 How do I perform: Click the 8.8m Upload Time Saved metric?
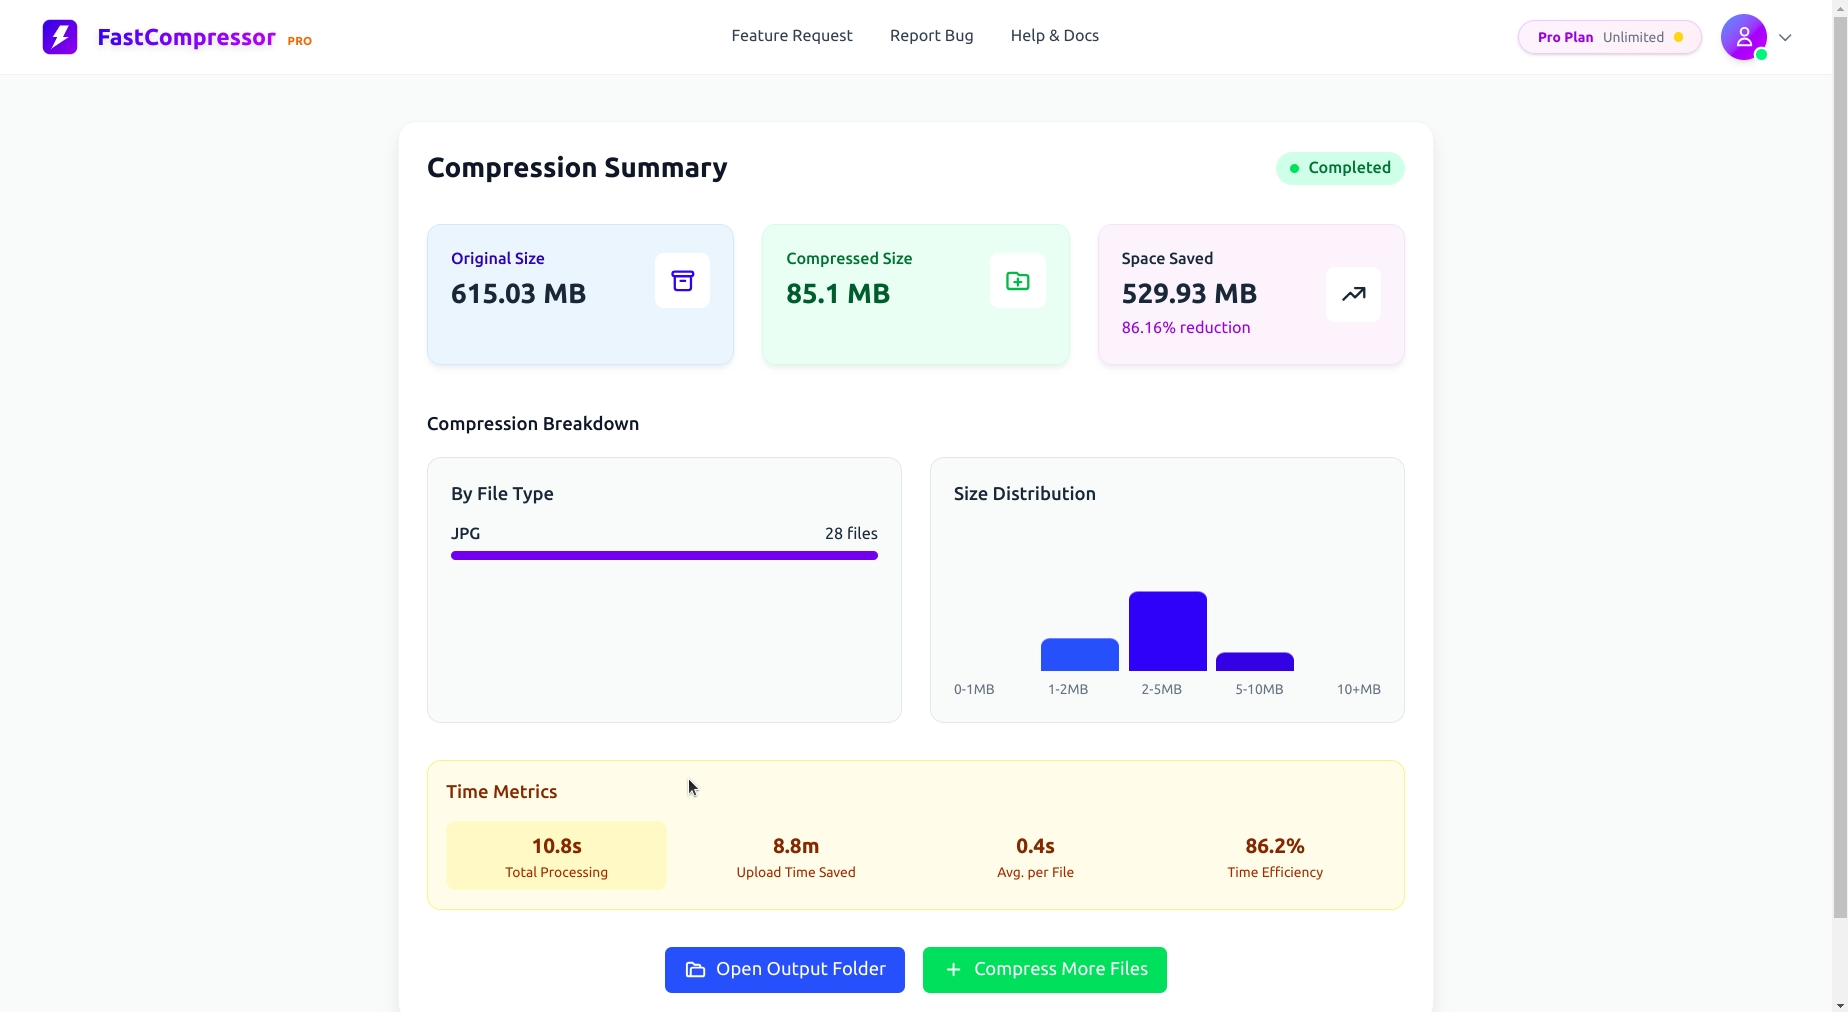[x=796, y=856]
